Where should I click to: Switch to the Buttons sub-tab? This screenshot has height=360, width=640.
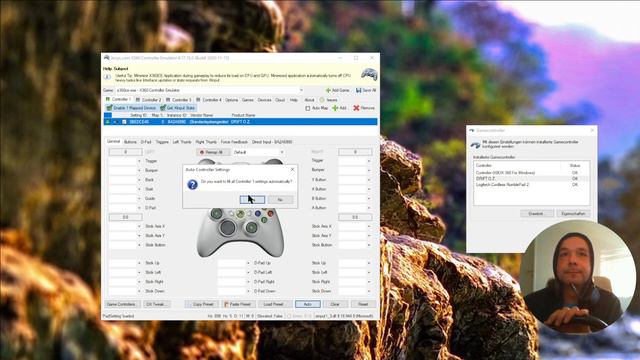coord(130,142)
